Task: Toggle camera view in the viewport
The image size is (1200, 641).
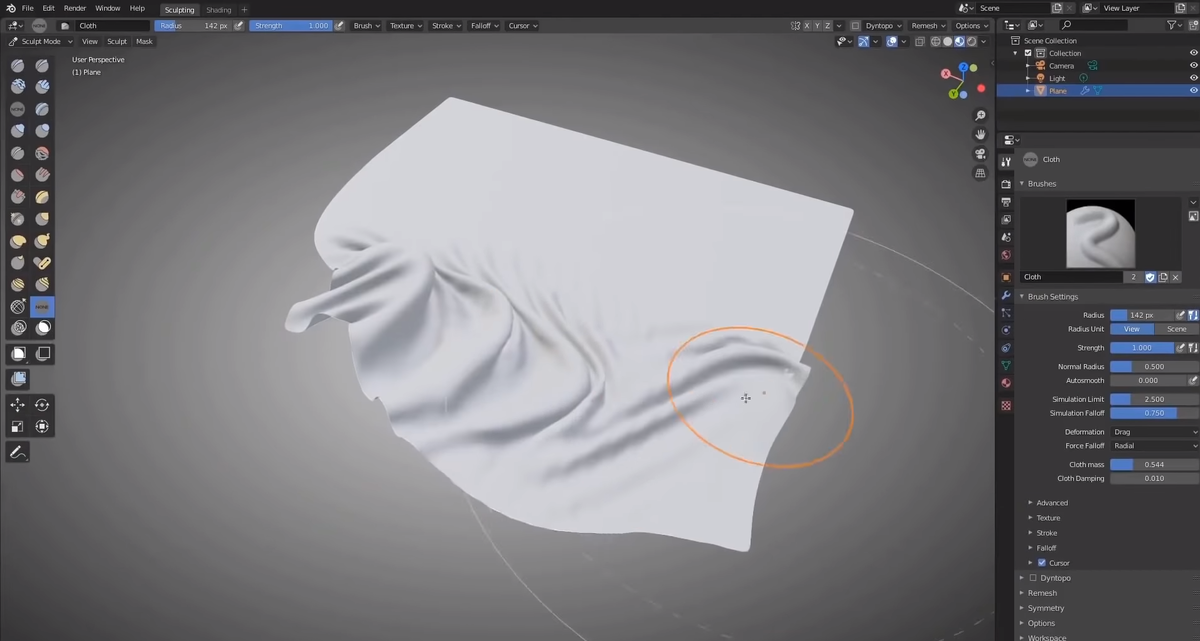Action: [x=981, y=154]
